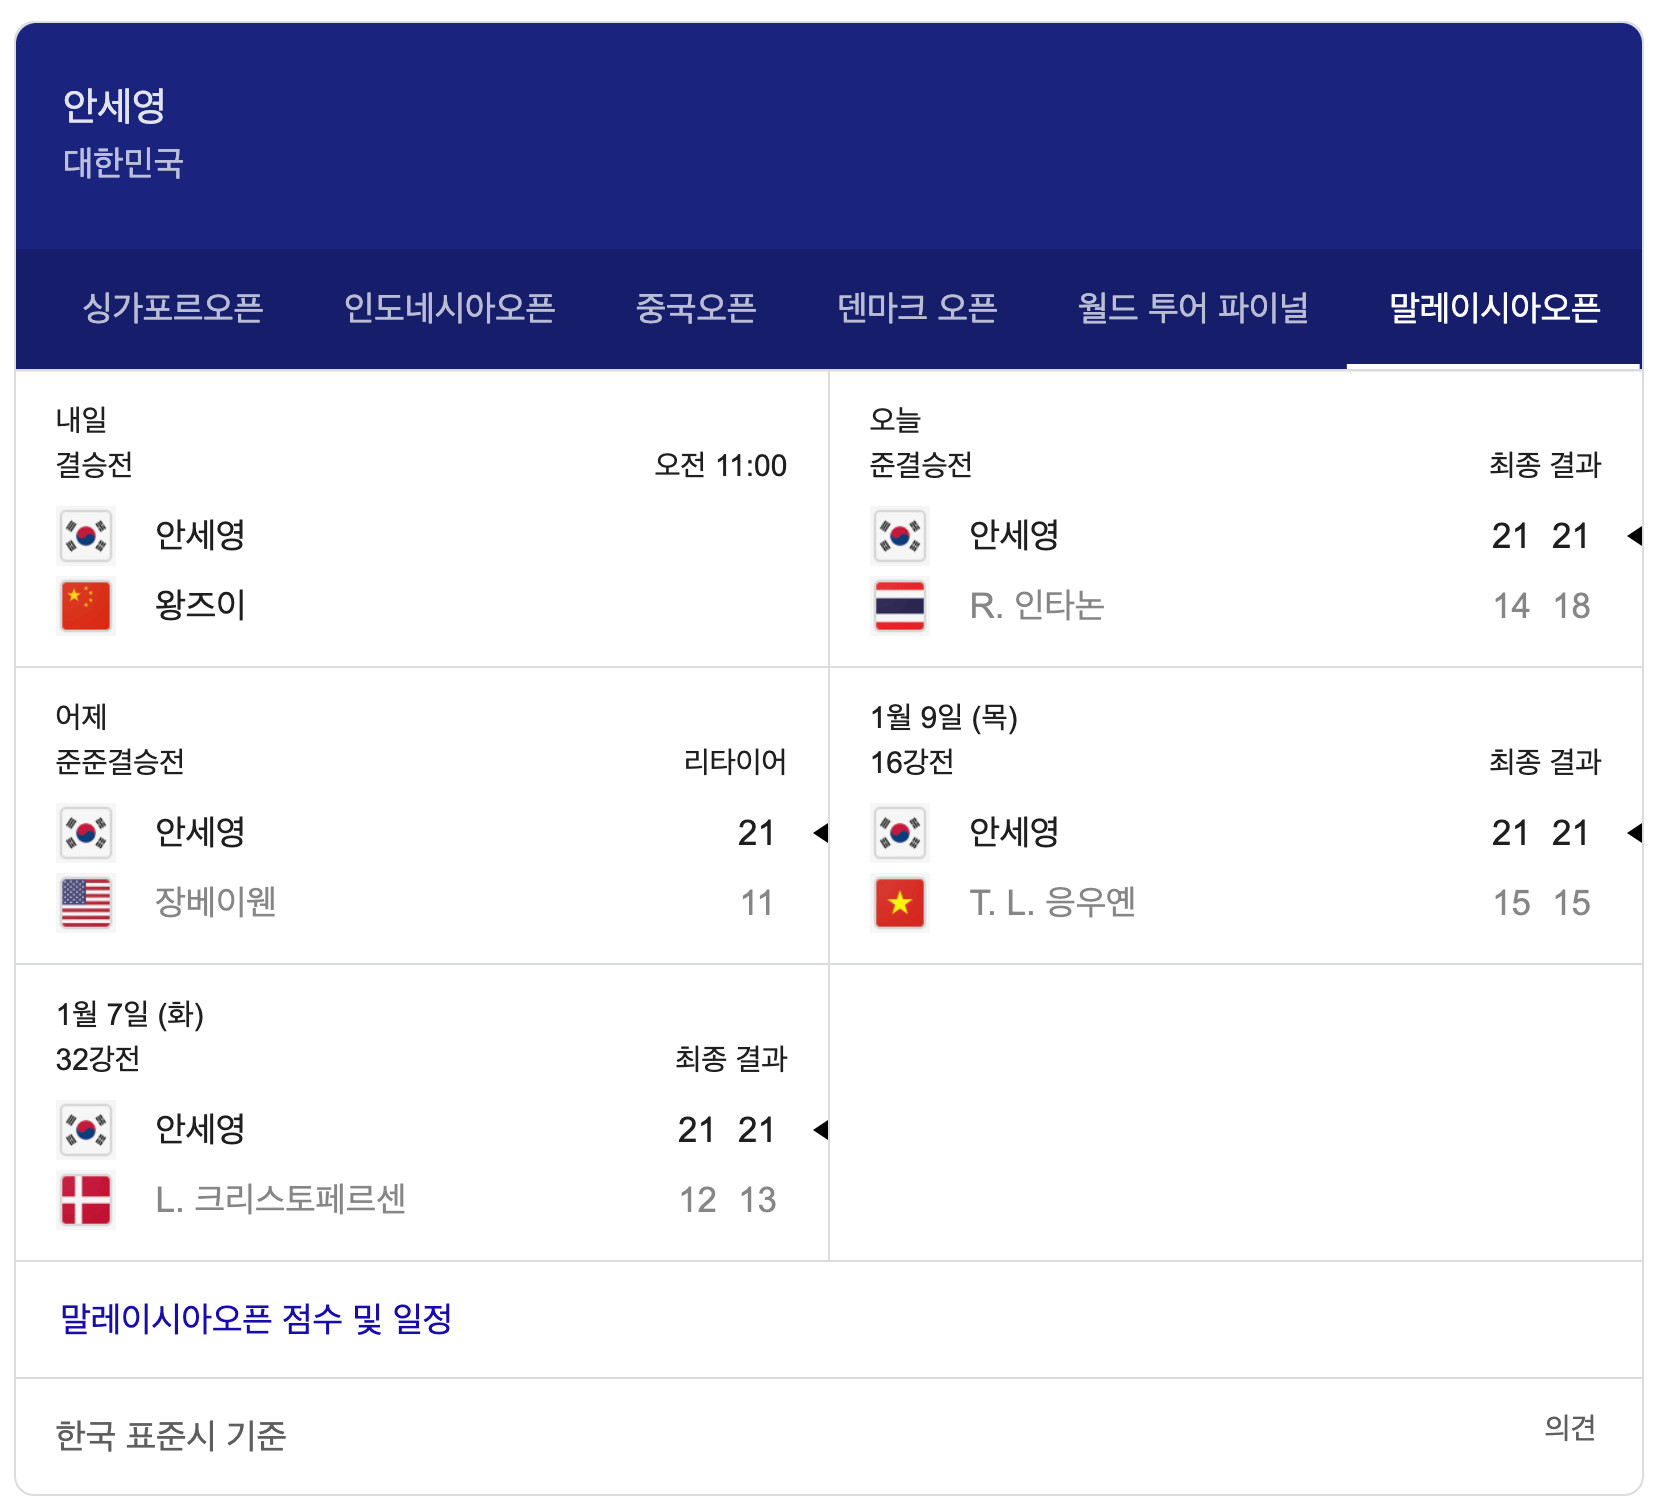Click the winner arrow in the 32강전 result
The image size is (1656, 1508).
click(822, 1130)
